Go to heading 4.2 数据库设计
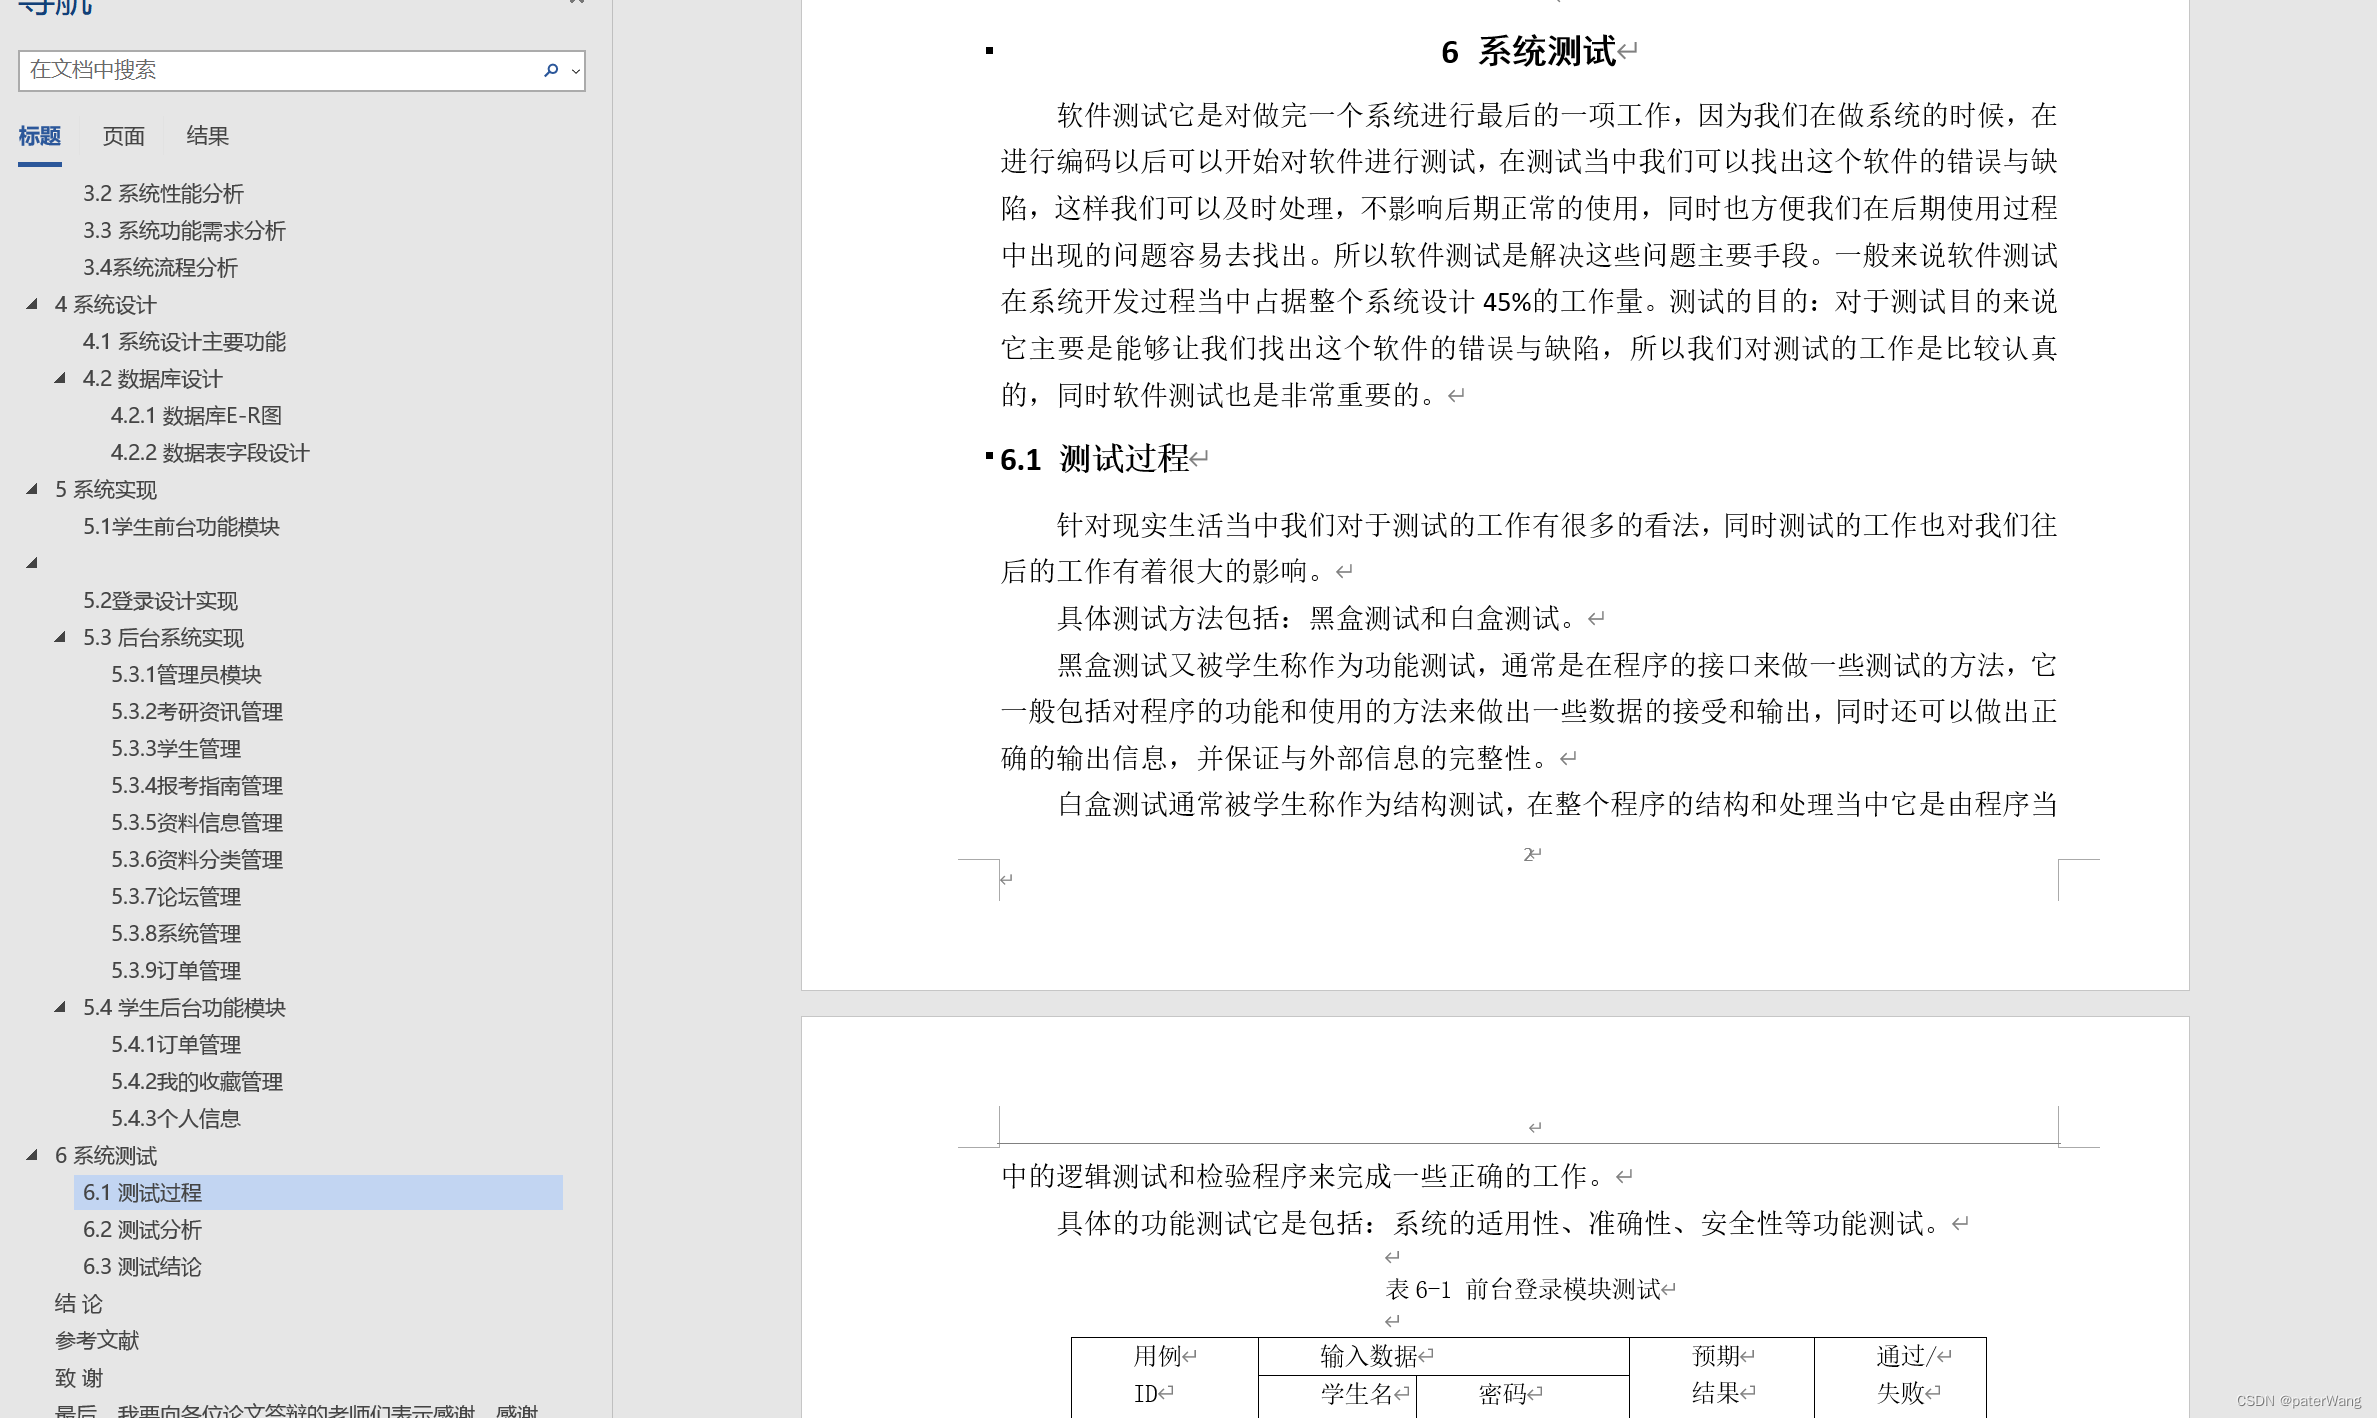The height and width of the screenshot is (1418, 2377). point(152,378)
